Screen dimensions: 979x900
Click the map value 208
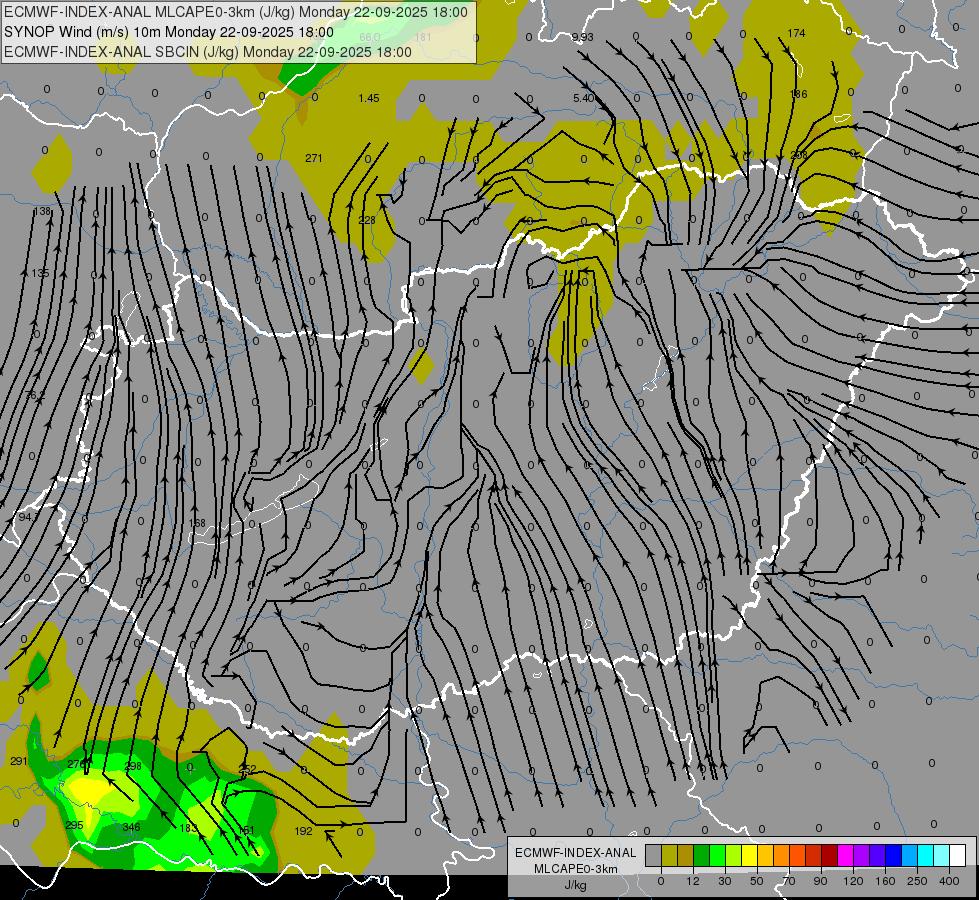click(x=799, y=155)
